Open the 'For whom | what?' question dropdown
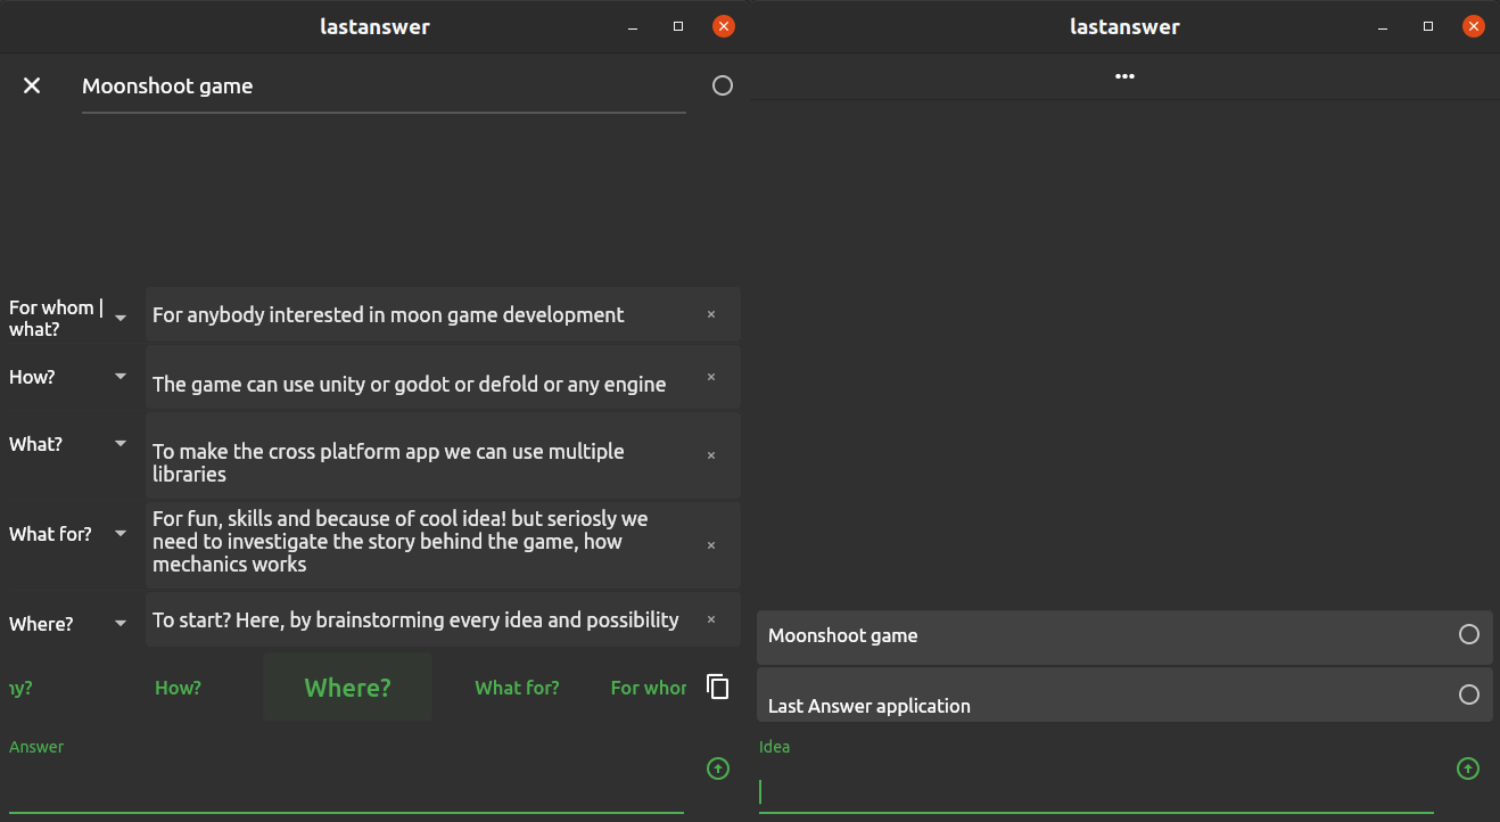The width and height of the screenshot is (1500, 822). [120, 318]
